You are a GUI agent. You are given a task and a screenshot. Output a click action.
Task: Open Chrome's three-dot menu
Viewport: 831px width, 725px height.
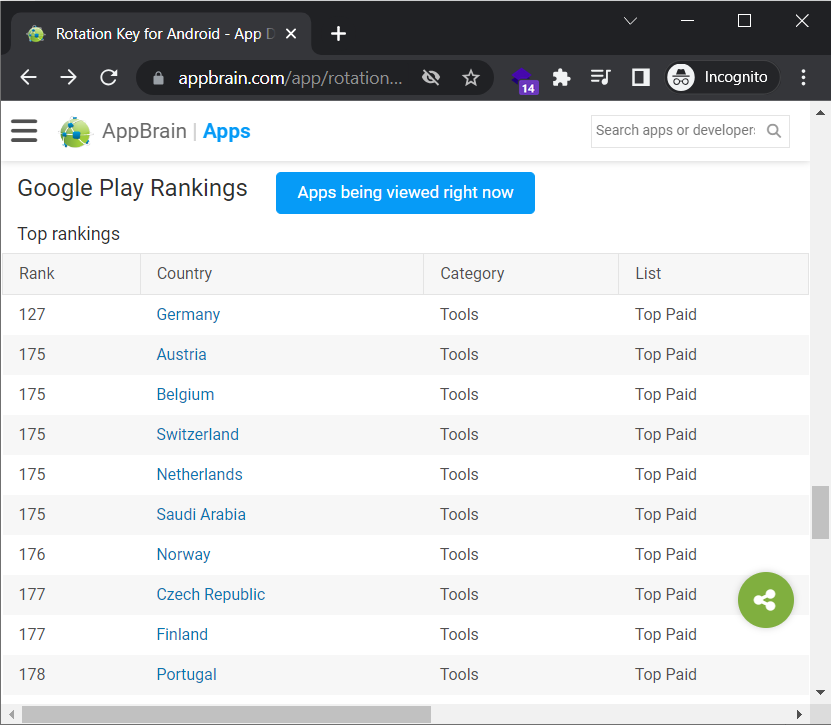[x=803, y=77]
